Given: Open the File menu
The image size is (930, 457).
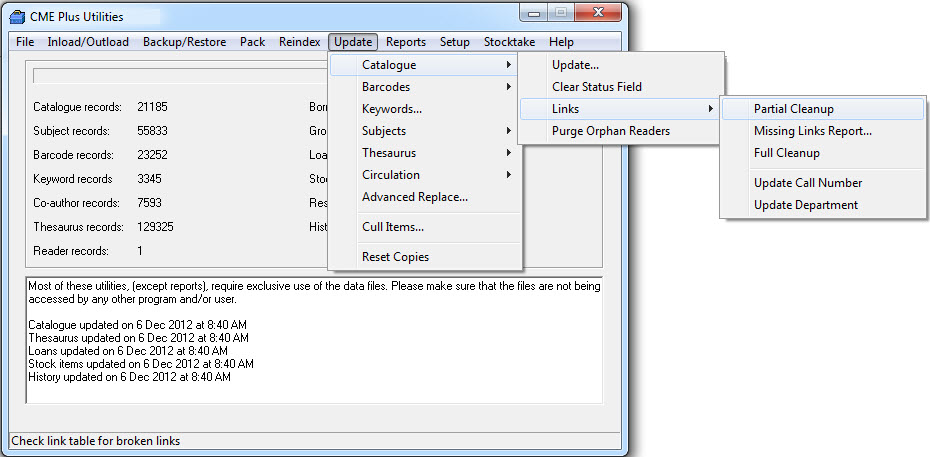Looking at the screenshot, I should click(x=25, y=42).
